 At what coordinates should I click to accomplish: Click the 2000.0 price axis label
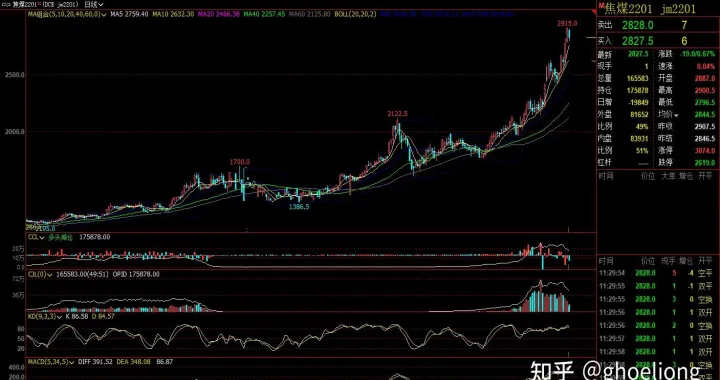click(15, 132)
